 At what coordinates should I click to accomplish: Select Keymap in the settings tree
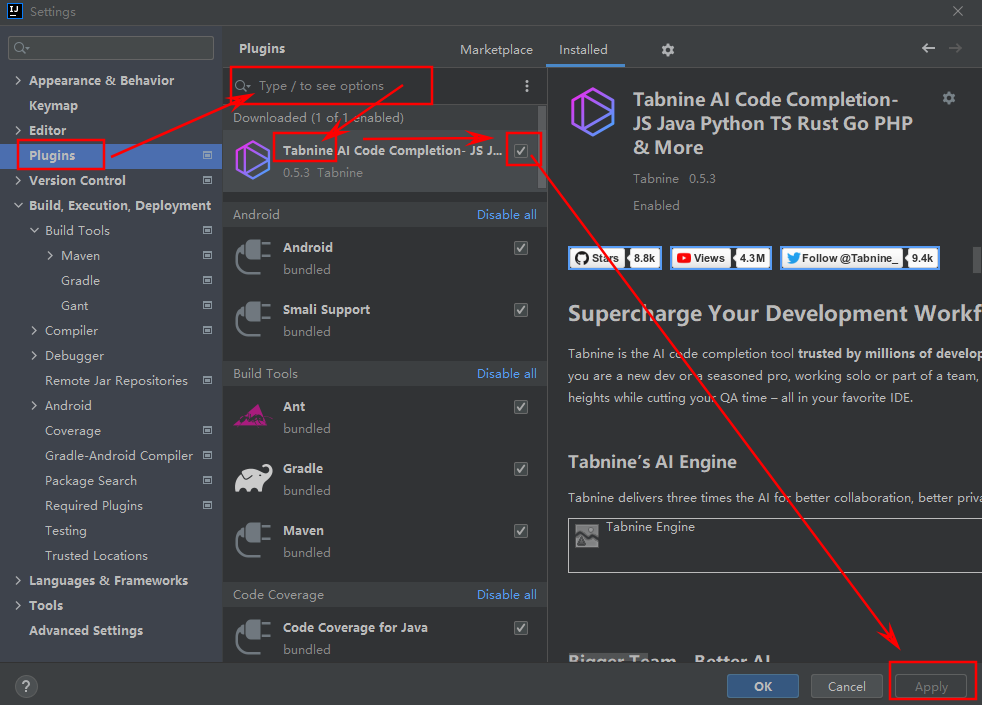click(53, 106)
